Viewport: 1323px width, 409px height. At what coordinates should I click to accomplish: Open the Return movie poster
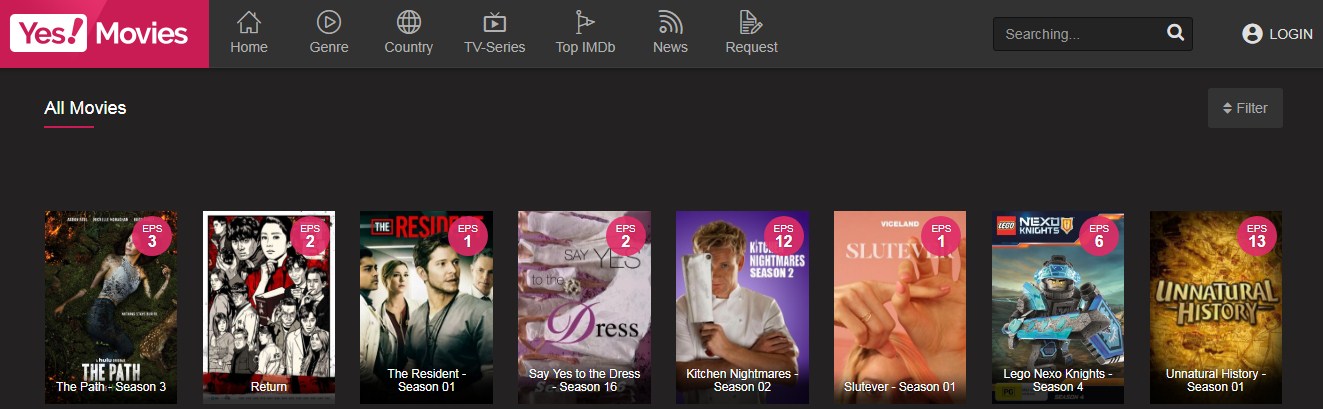(x=269, y=307)
